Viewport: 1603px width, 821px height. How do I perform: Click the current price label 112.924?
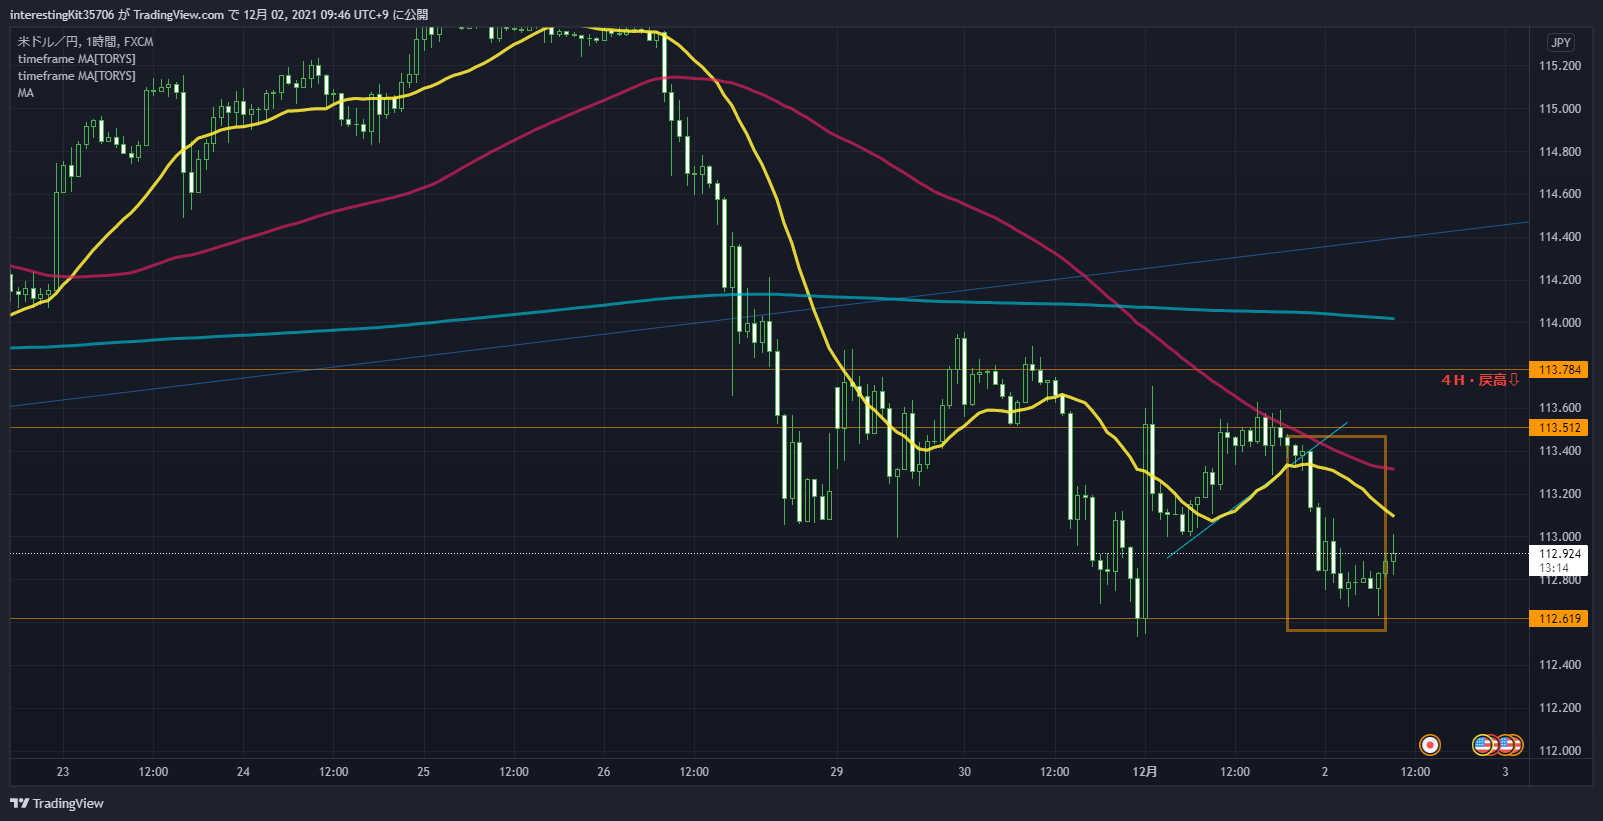(x=1559, y=554)
